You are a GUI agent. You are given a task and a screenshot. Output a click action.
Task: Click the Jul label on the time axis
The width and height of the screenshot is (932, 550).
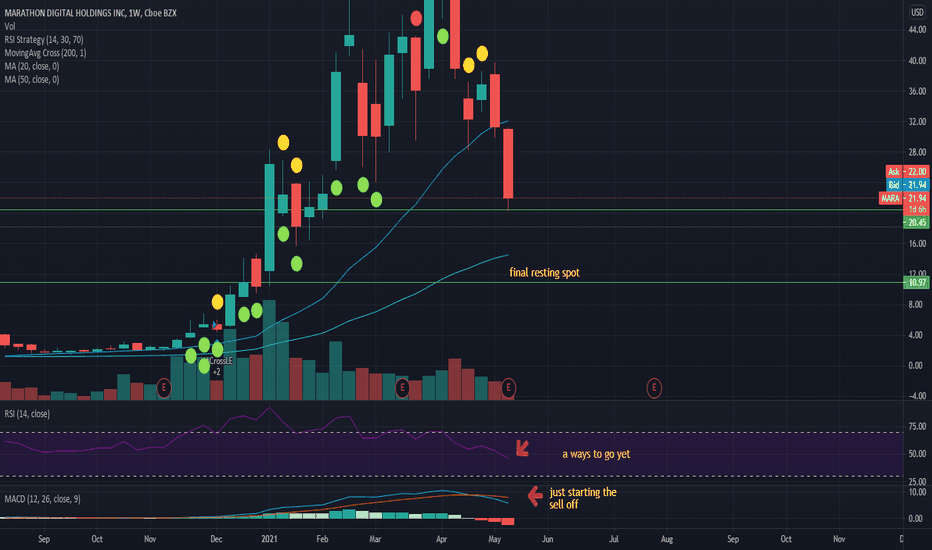614,539
